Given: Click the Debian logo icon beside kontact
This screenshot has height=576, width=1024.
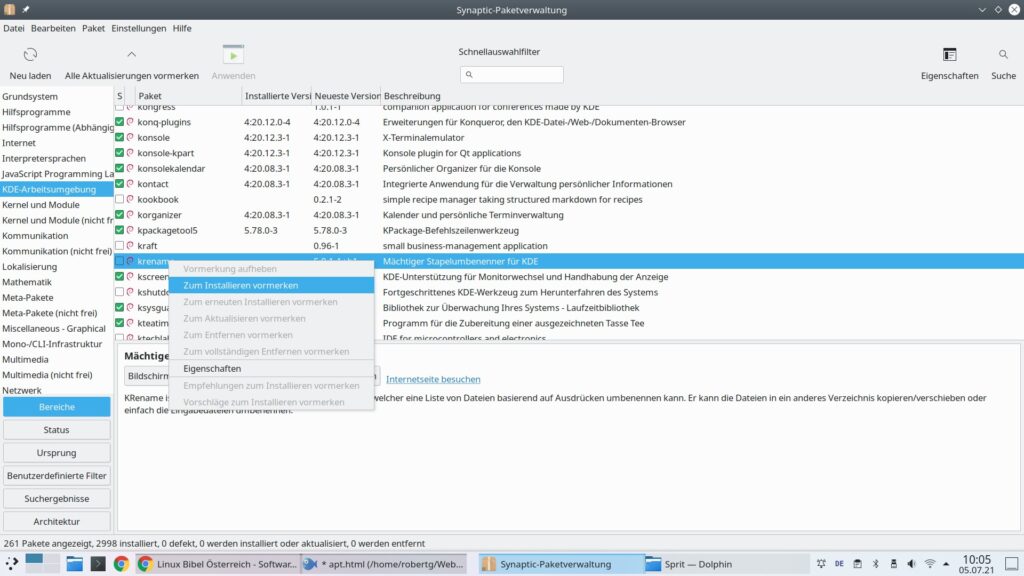Looking at the screenshot, I should point(130,184).
